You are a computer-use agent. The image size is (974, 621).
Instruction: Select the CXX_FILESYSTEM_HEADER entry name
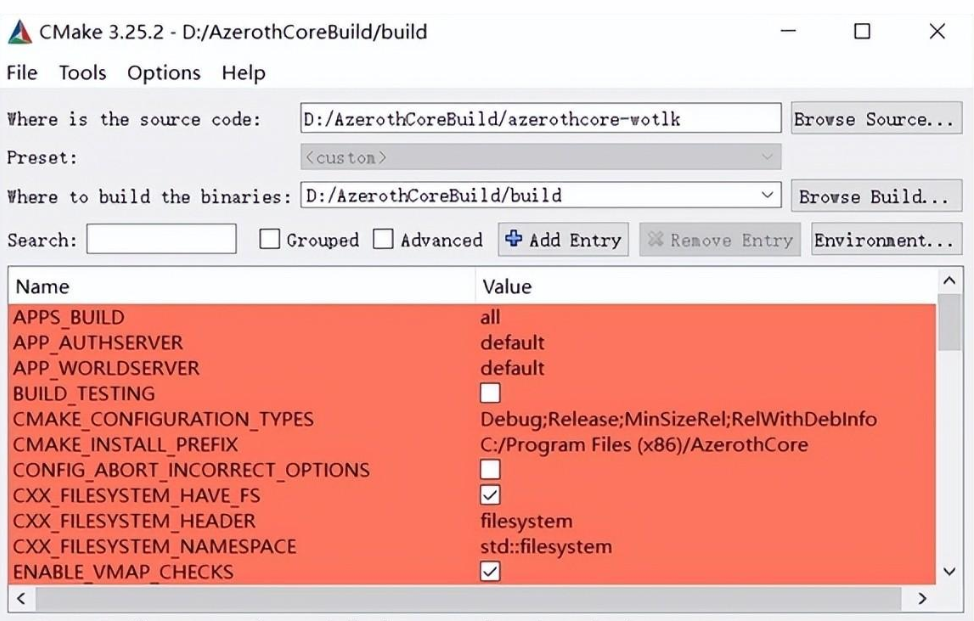tap(134, 521)
